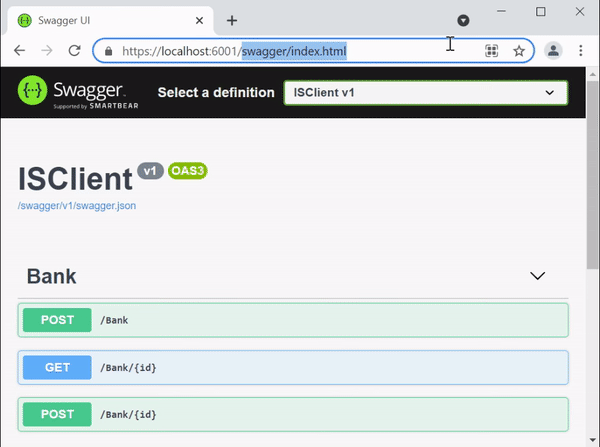Click the Swagger logo in header
600x447 pixels.
pos(78,92)
